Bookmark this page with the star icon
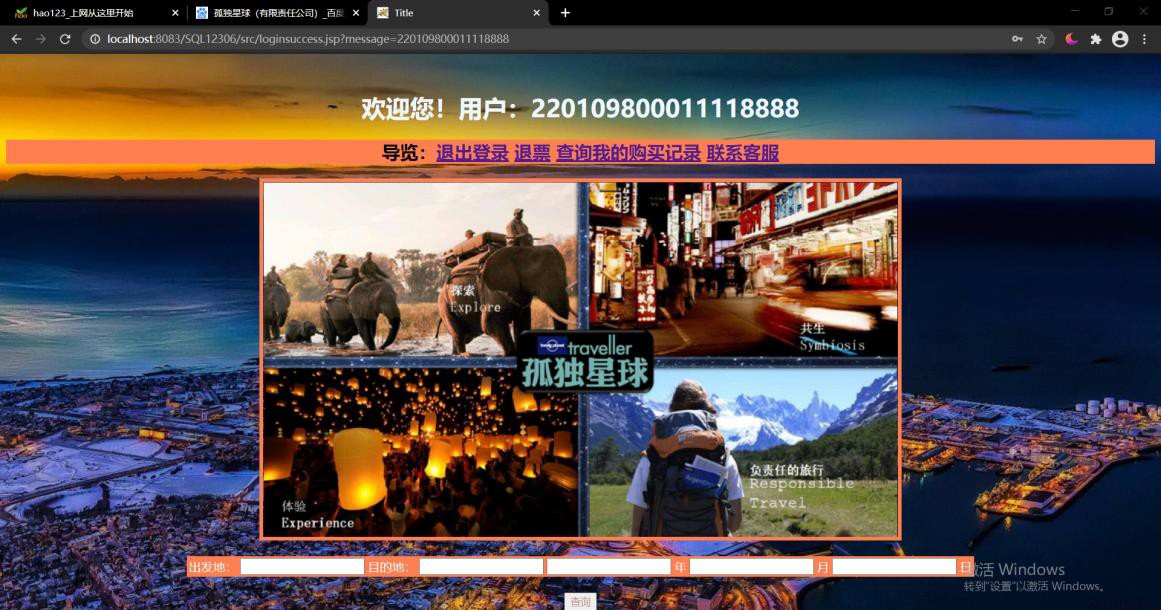The height and width of the screenshot is (610, 1161). pyautogui.click(x=1041, y=39)
